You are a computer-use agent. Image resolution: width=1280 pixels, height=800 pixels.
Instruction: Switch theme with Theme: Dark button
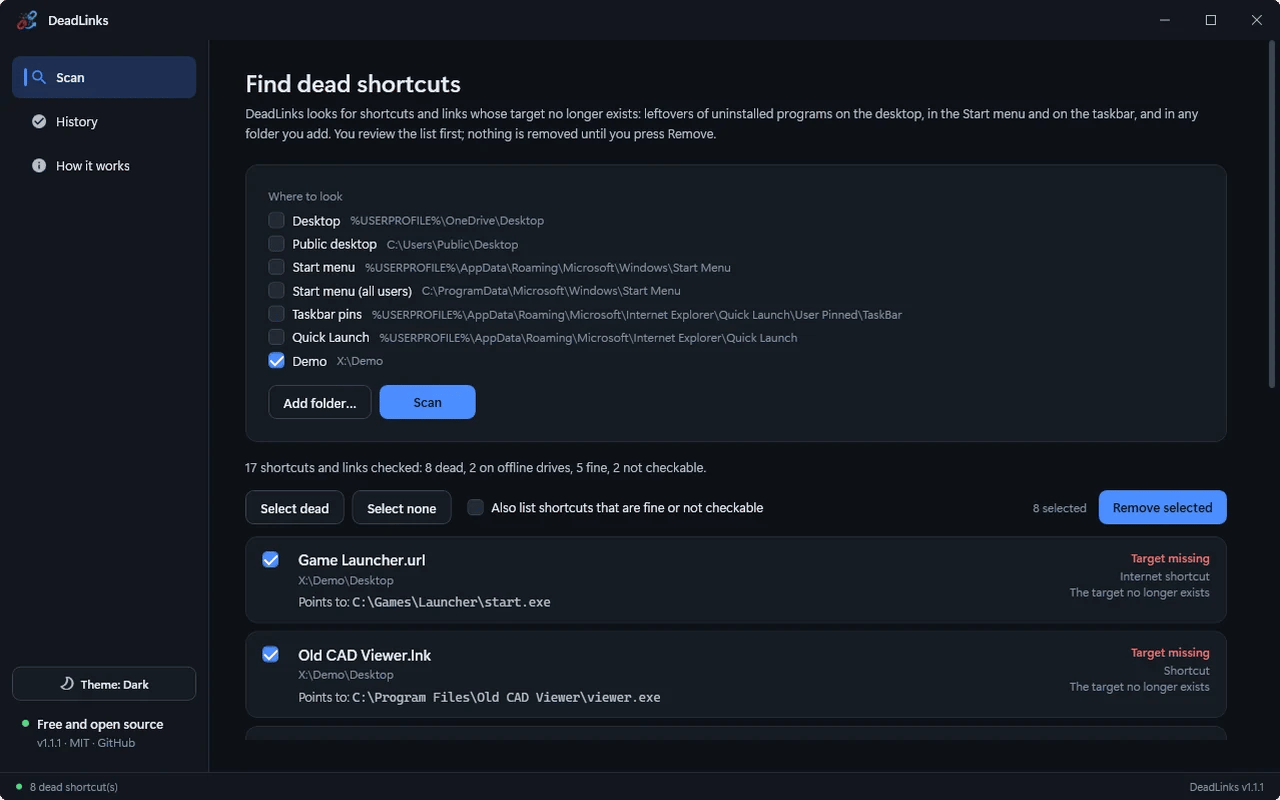coord(104,684)
